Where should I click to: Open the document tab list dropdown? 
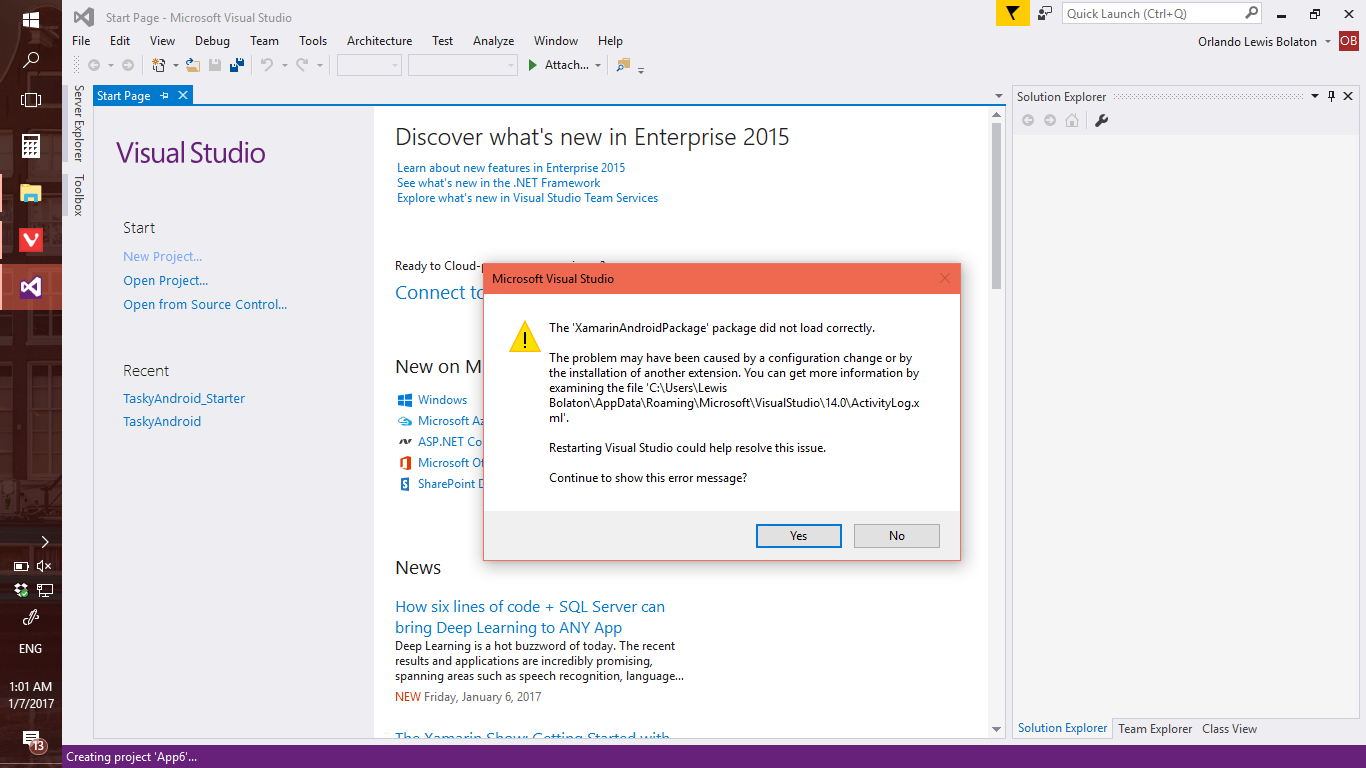tap(999, 97)
